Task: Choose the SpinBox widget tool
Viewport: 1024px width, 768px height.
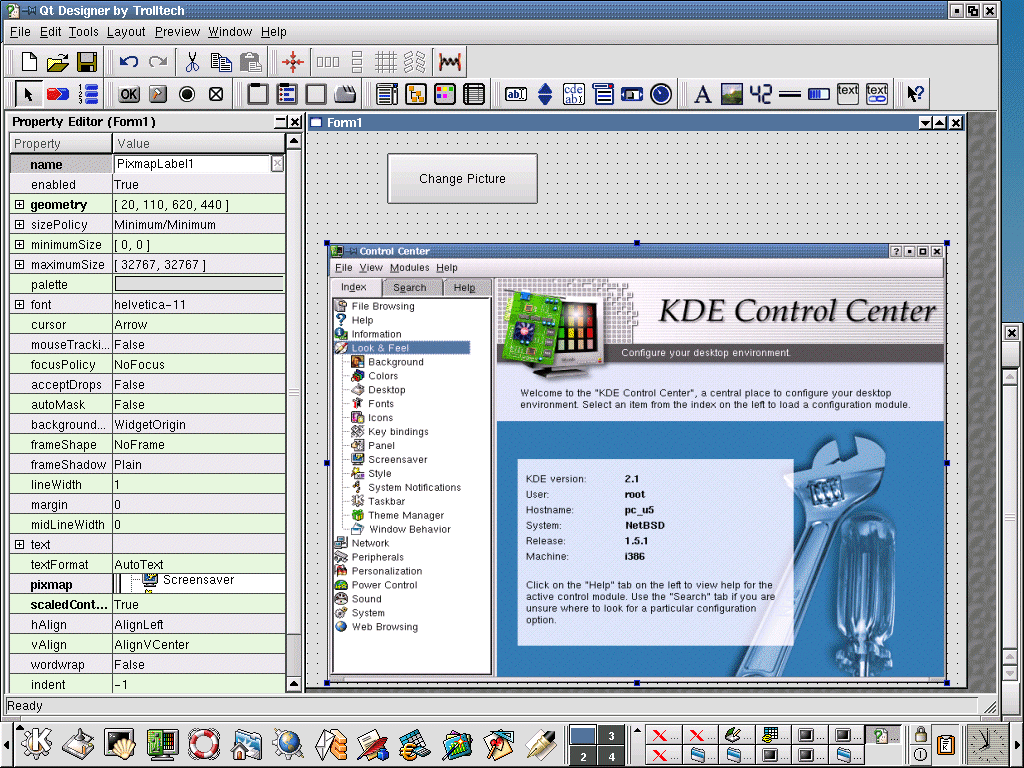Action: (545, 94)
